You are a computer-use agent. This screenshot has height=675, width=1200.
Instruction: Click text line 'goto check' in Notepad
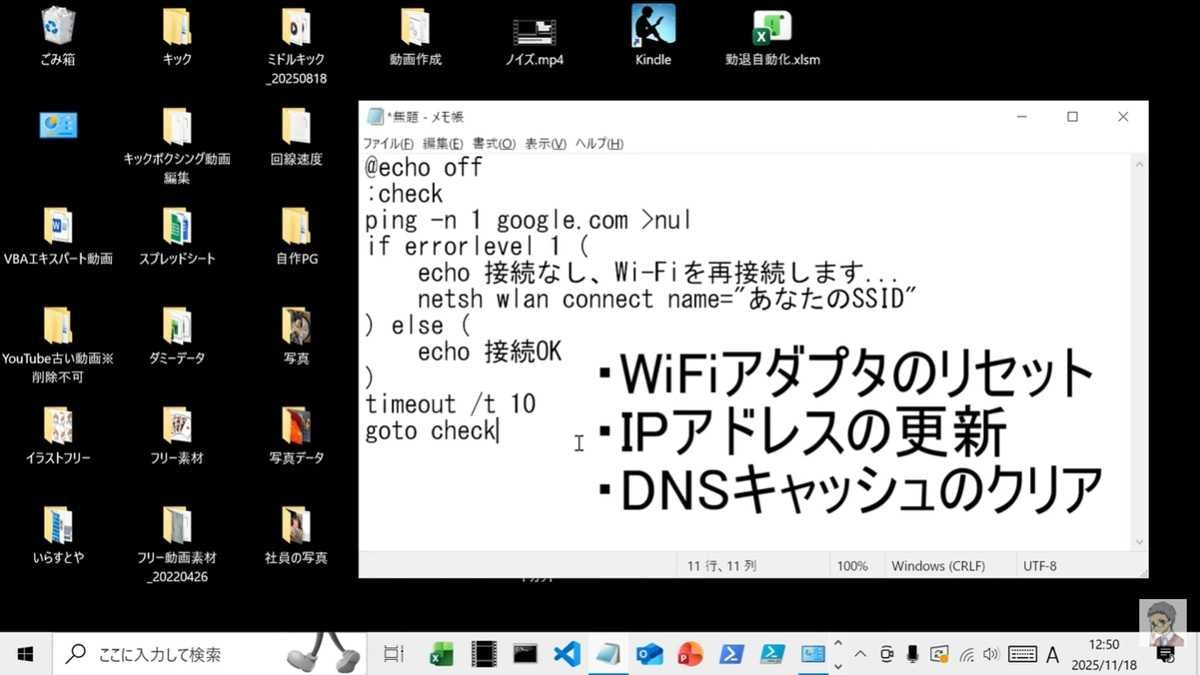click(431, 431)
